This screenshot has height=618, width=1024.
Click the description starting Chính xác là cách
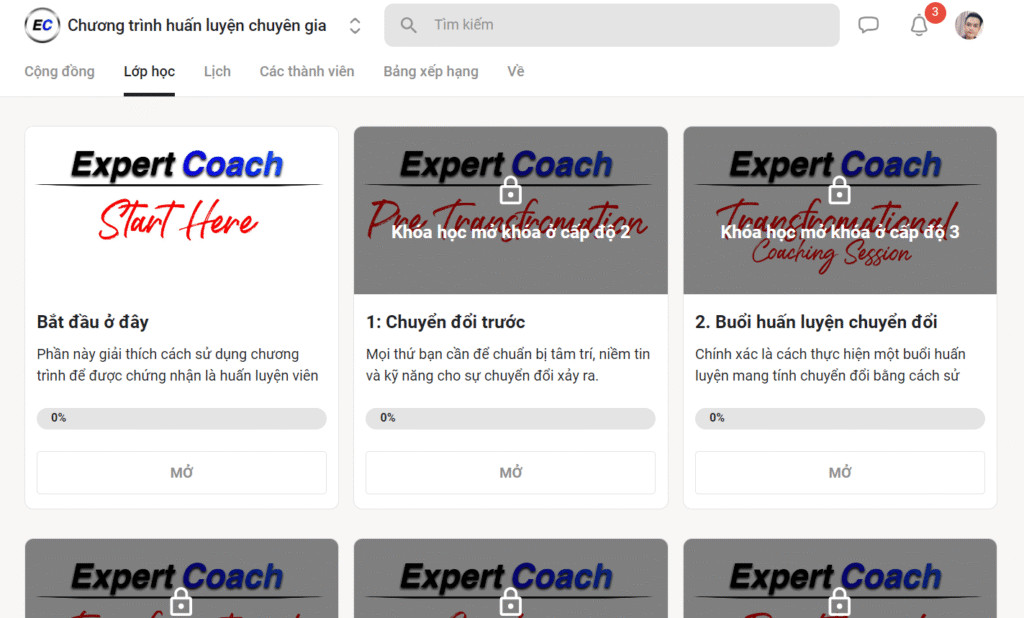tap(830, 365)
